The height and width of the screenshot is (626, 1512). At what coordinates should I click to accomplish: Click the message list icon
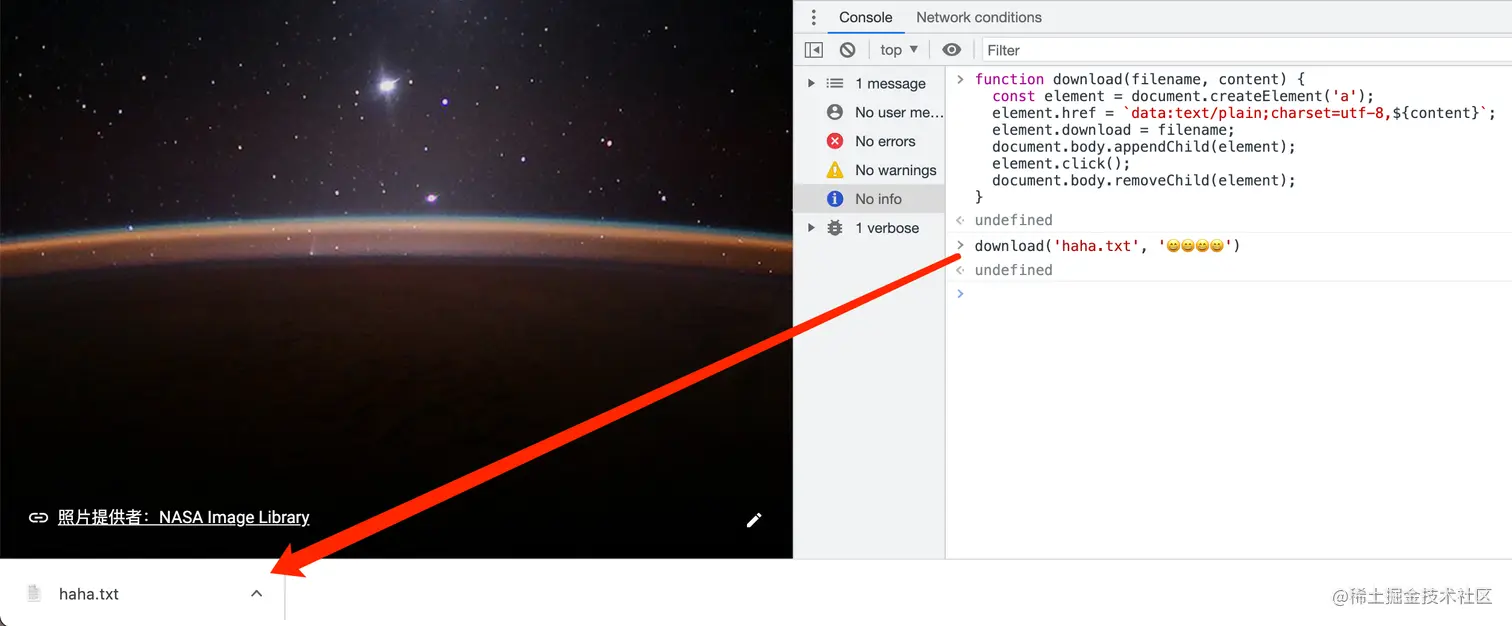point(835,83)
